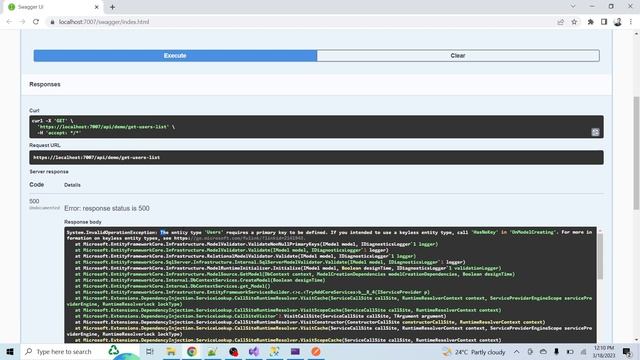Click the Response body label
This screenshot has height=360, width=640.
(x=83, y=222)
